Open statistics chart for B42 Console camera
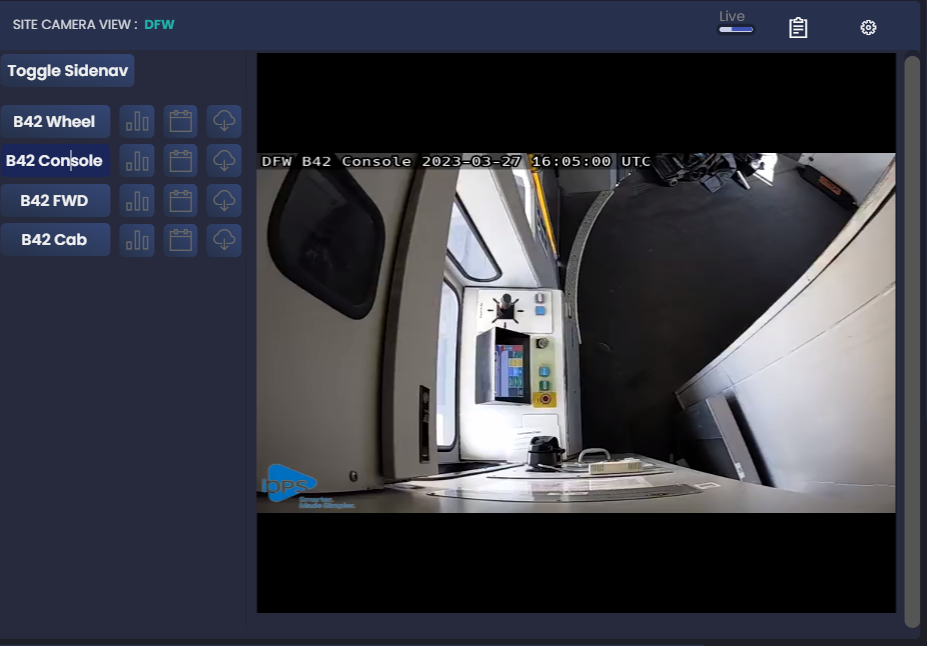 137,160
